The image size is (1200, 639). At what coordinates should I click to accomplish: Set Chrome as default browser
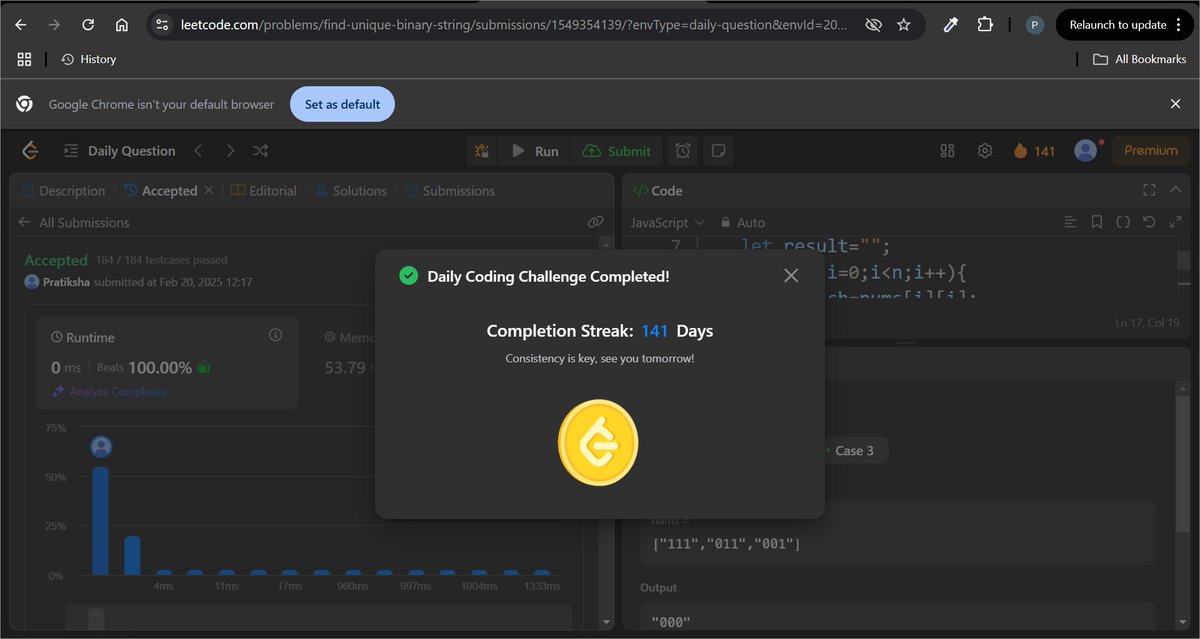click(x=342, y=104)
